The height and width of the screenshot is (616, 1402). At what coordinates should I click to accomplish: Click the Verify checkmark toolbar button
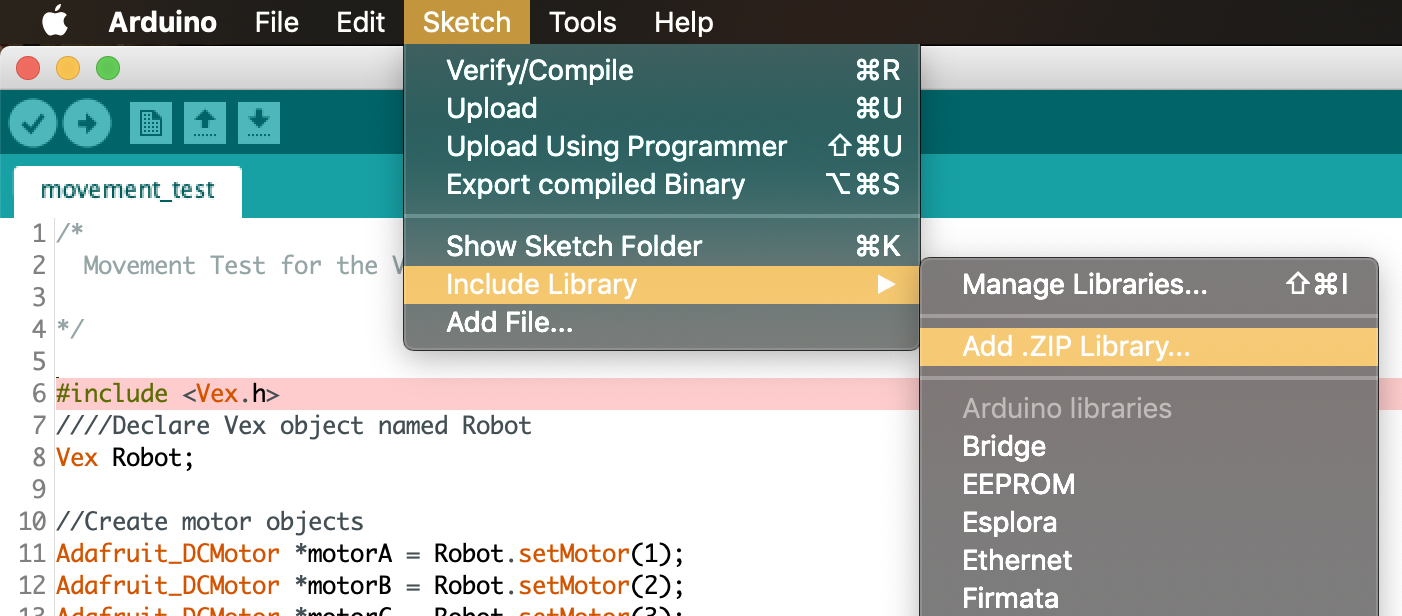click(33, 123)
